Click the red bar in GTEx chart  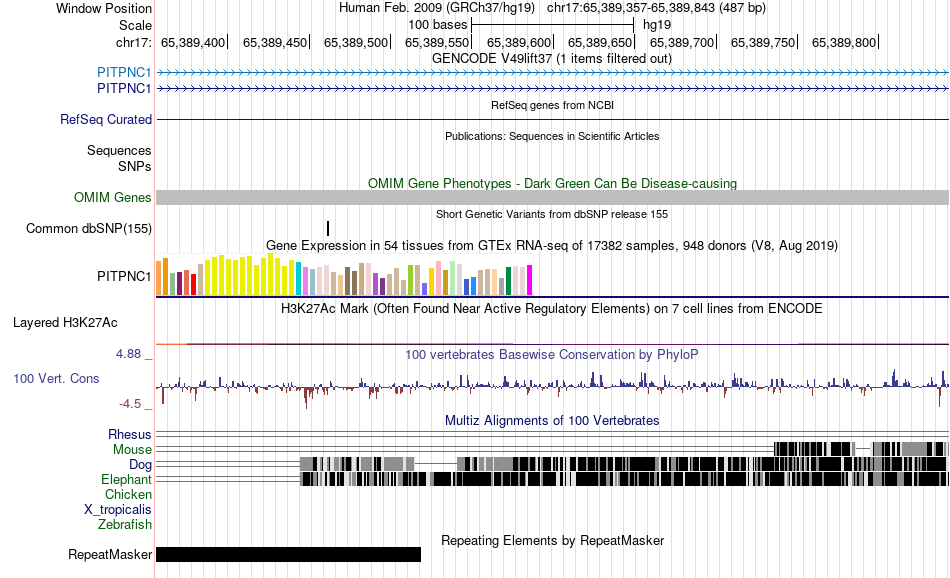193,285
